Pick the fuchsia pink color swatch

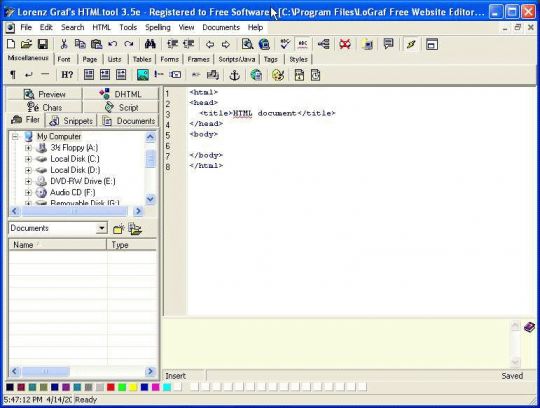155,387
